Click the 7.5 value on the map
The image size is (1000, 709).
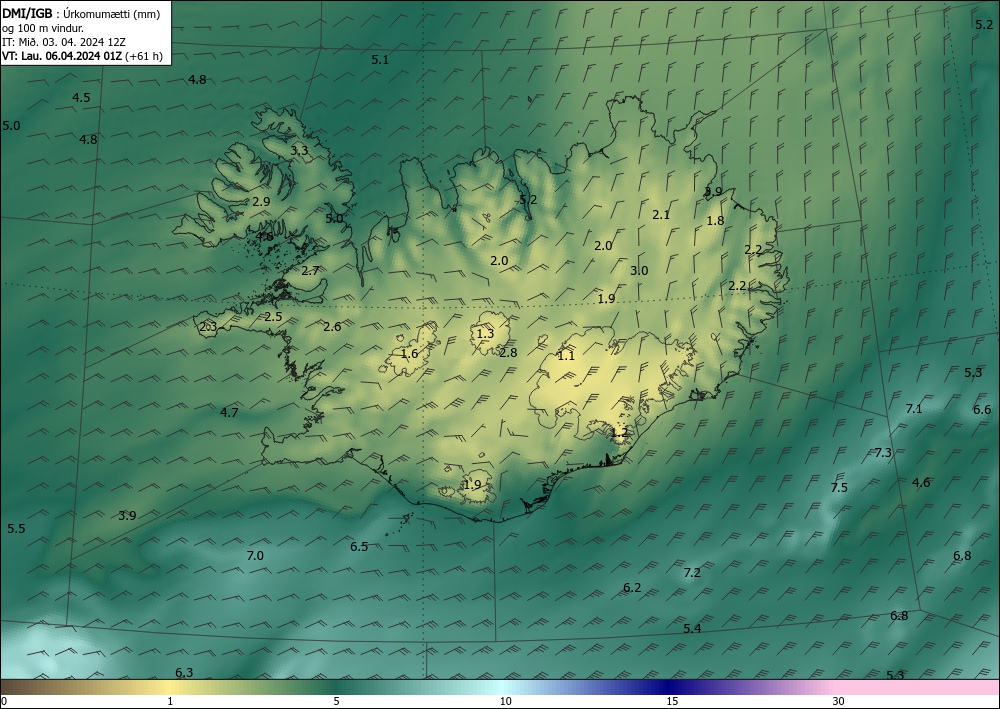tap(839, 488)
